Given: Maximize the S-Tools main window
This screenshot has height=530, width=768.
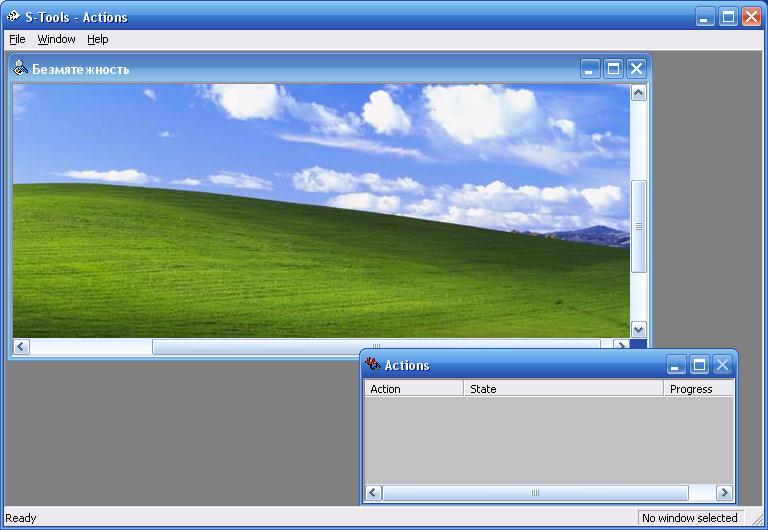Looking at the screenshot, I should tap(728, 17).
